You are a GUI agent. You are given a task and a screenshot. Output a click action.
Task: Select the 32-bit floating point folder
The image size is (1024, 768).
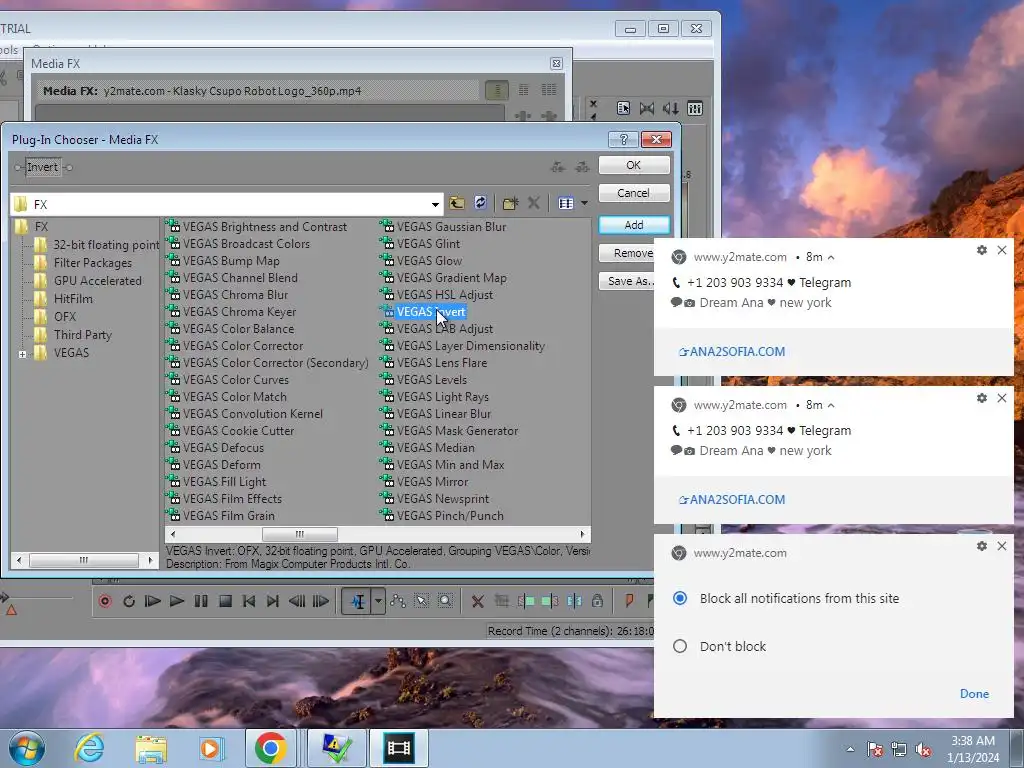point(106,245)
